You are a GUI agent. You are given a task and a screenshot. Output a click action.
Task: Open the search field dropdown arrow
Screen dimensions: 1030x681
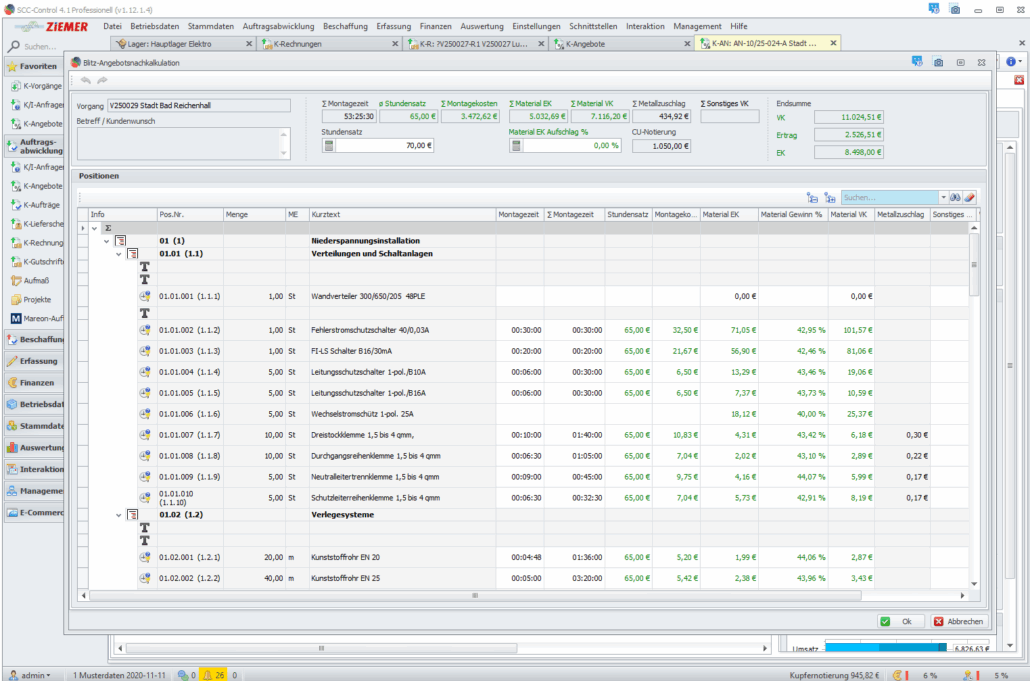tap(942, 198)
